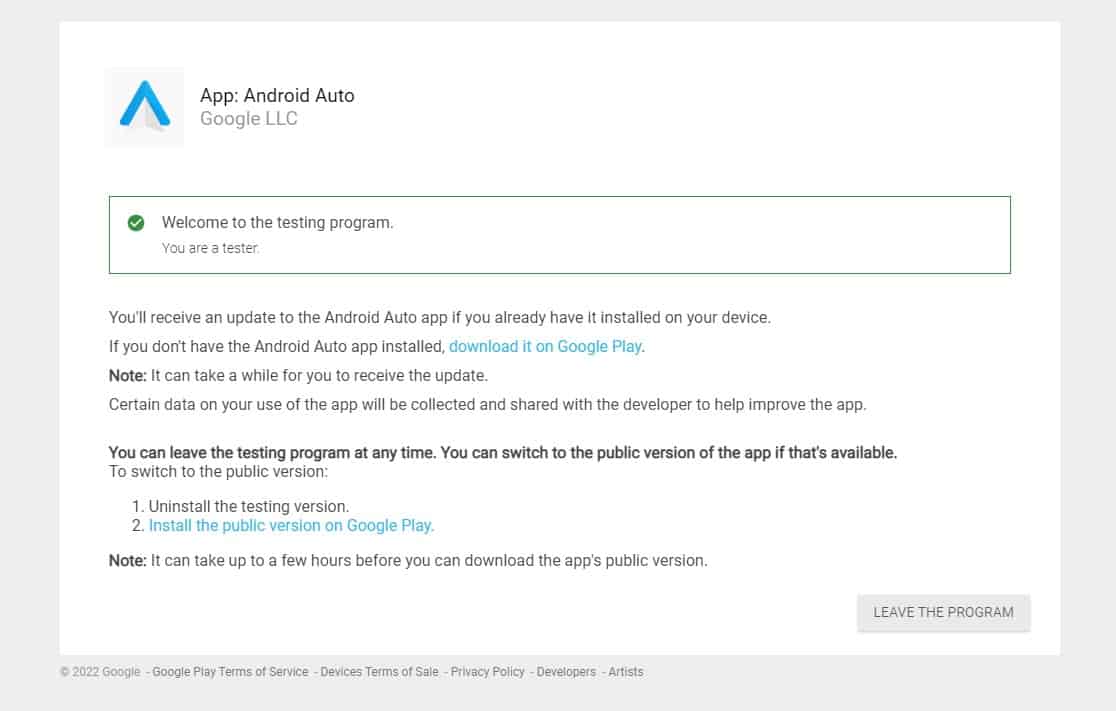
Task: Open Devices Terms of Sale footer link
Action: 379,672
